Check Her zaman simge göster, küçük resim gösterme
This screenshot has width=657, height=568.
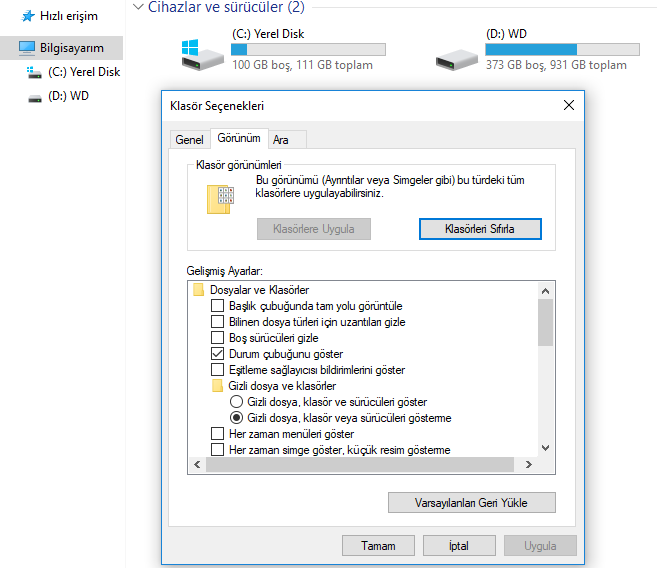coord(217,449)
